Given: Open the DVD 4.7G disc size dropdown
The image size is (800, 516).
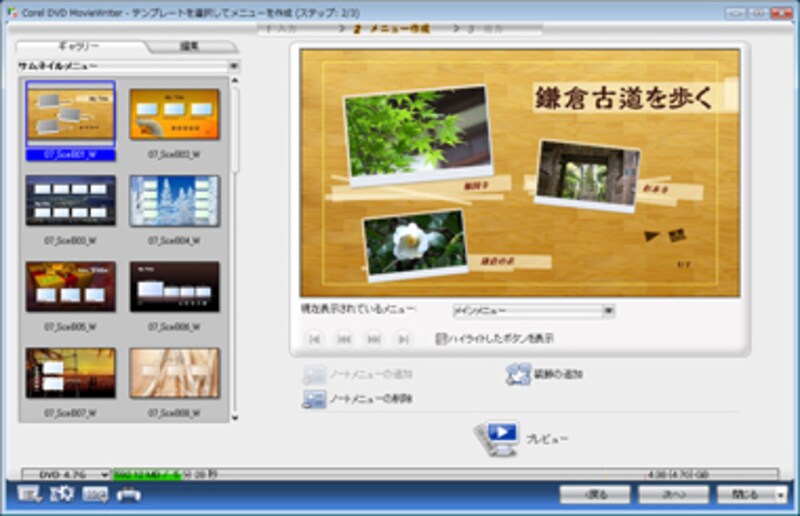Looking at the screenshot, I should [x=104, y=474].
